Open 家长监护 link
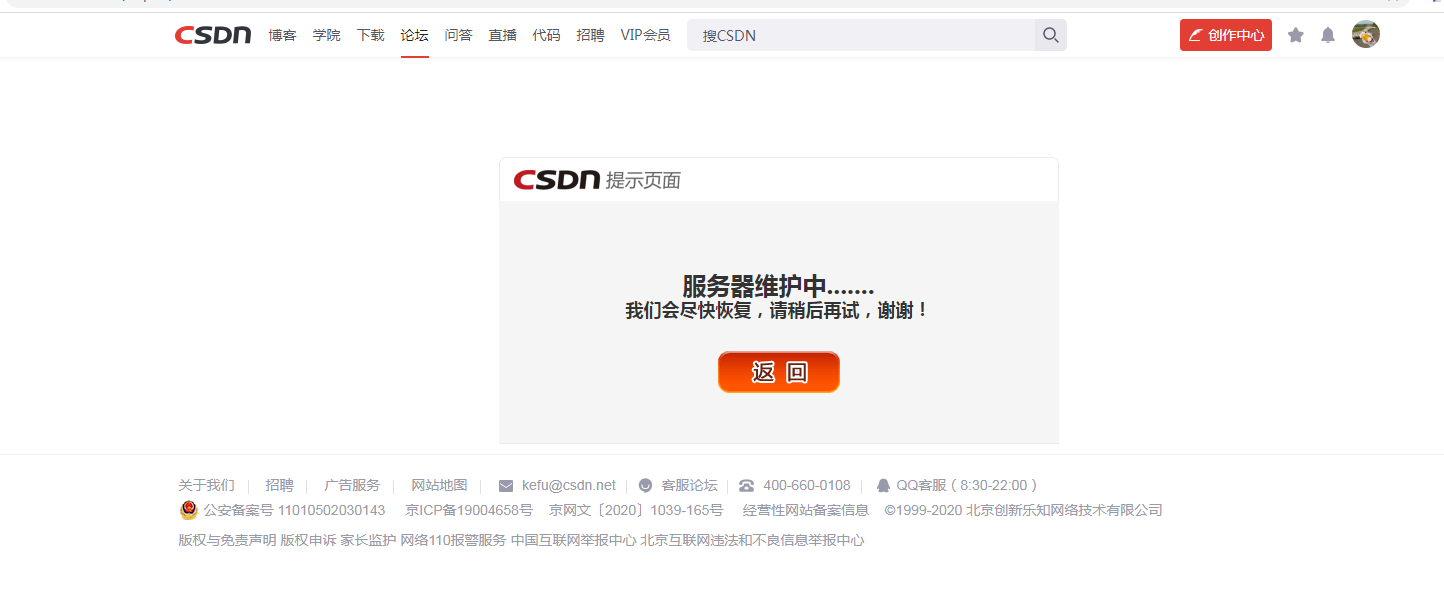 point(368,540)
